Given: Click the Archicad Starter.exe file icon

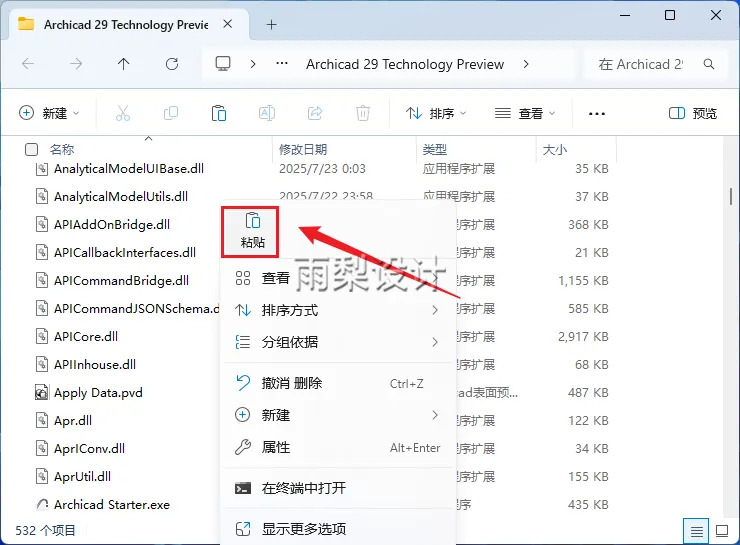Looking at the screenshot, I should pos(42,504).
